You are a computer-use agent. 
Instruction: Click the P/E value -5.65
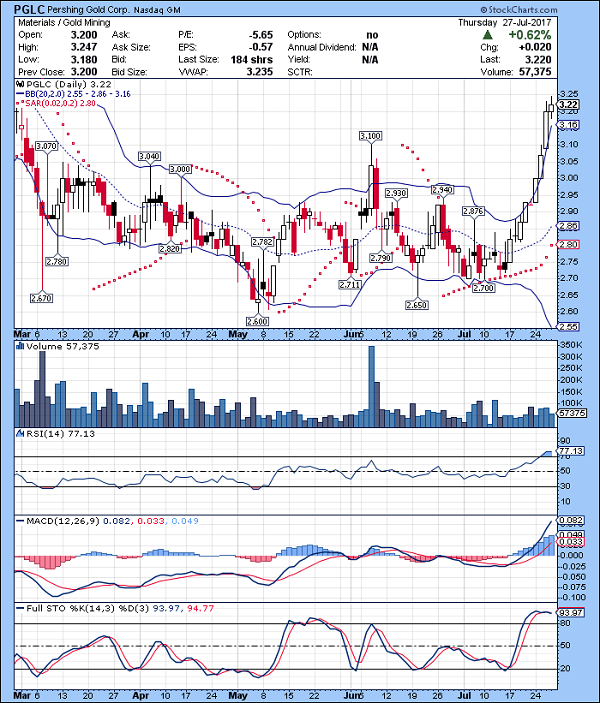click(x=261, y=35)
